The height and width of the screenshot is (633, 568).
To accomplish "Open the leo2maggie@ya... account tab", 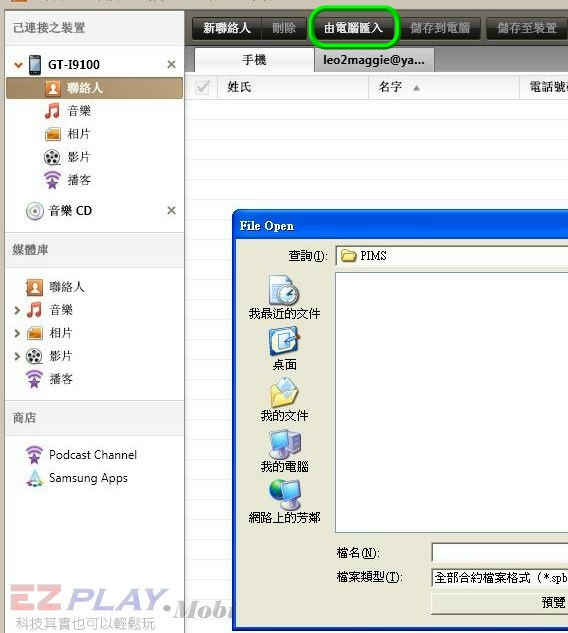I will [x=374, y=60].
